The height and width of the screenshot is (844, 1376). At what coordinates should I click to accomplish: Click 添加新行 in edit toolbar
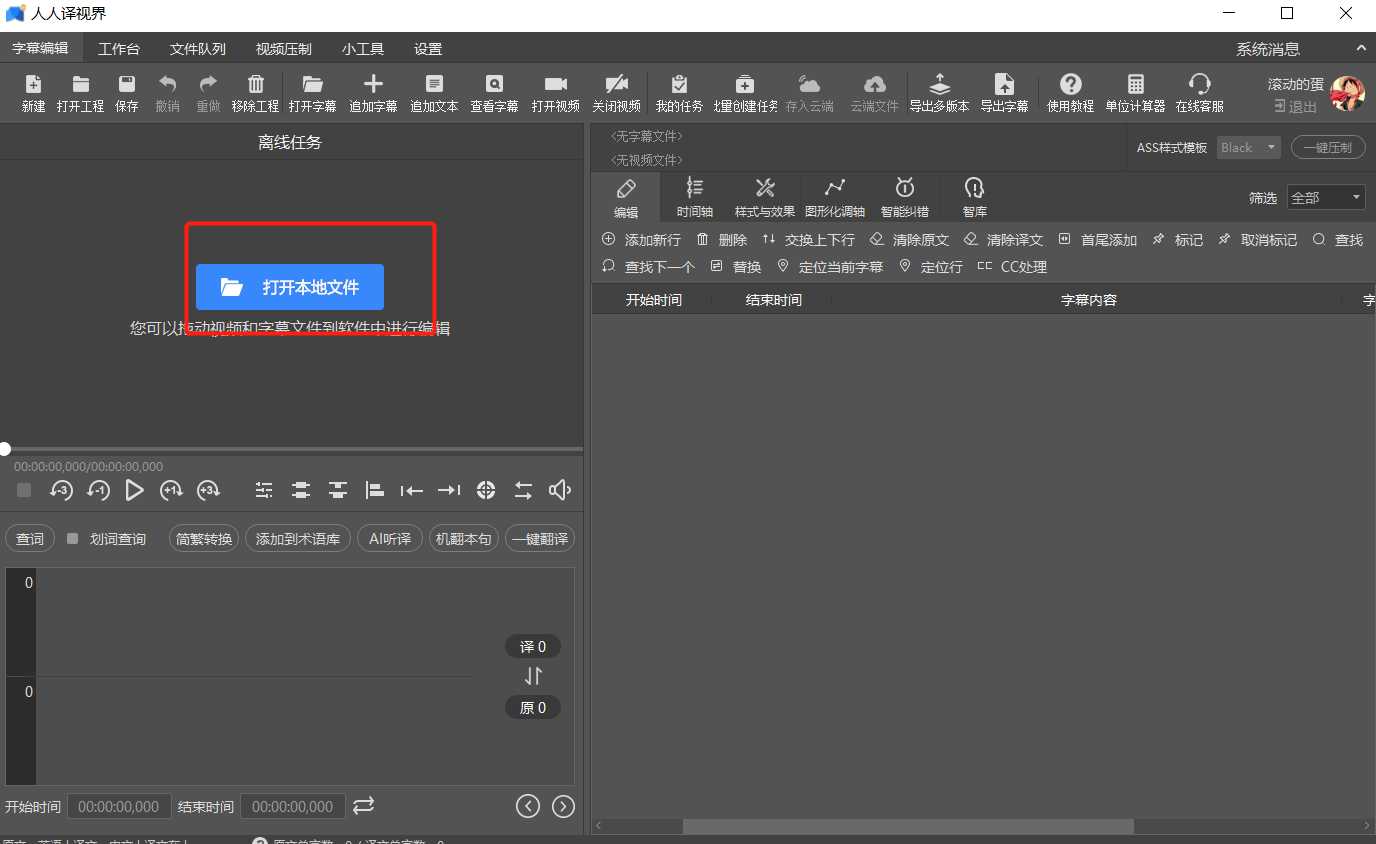(642, 240)
